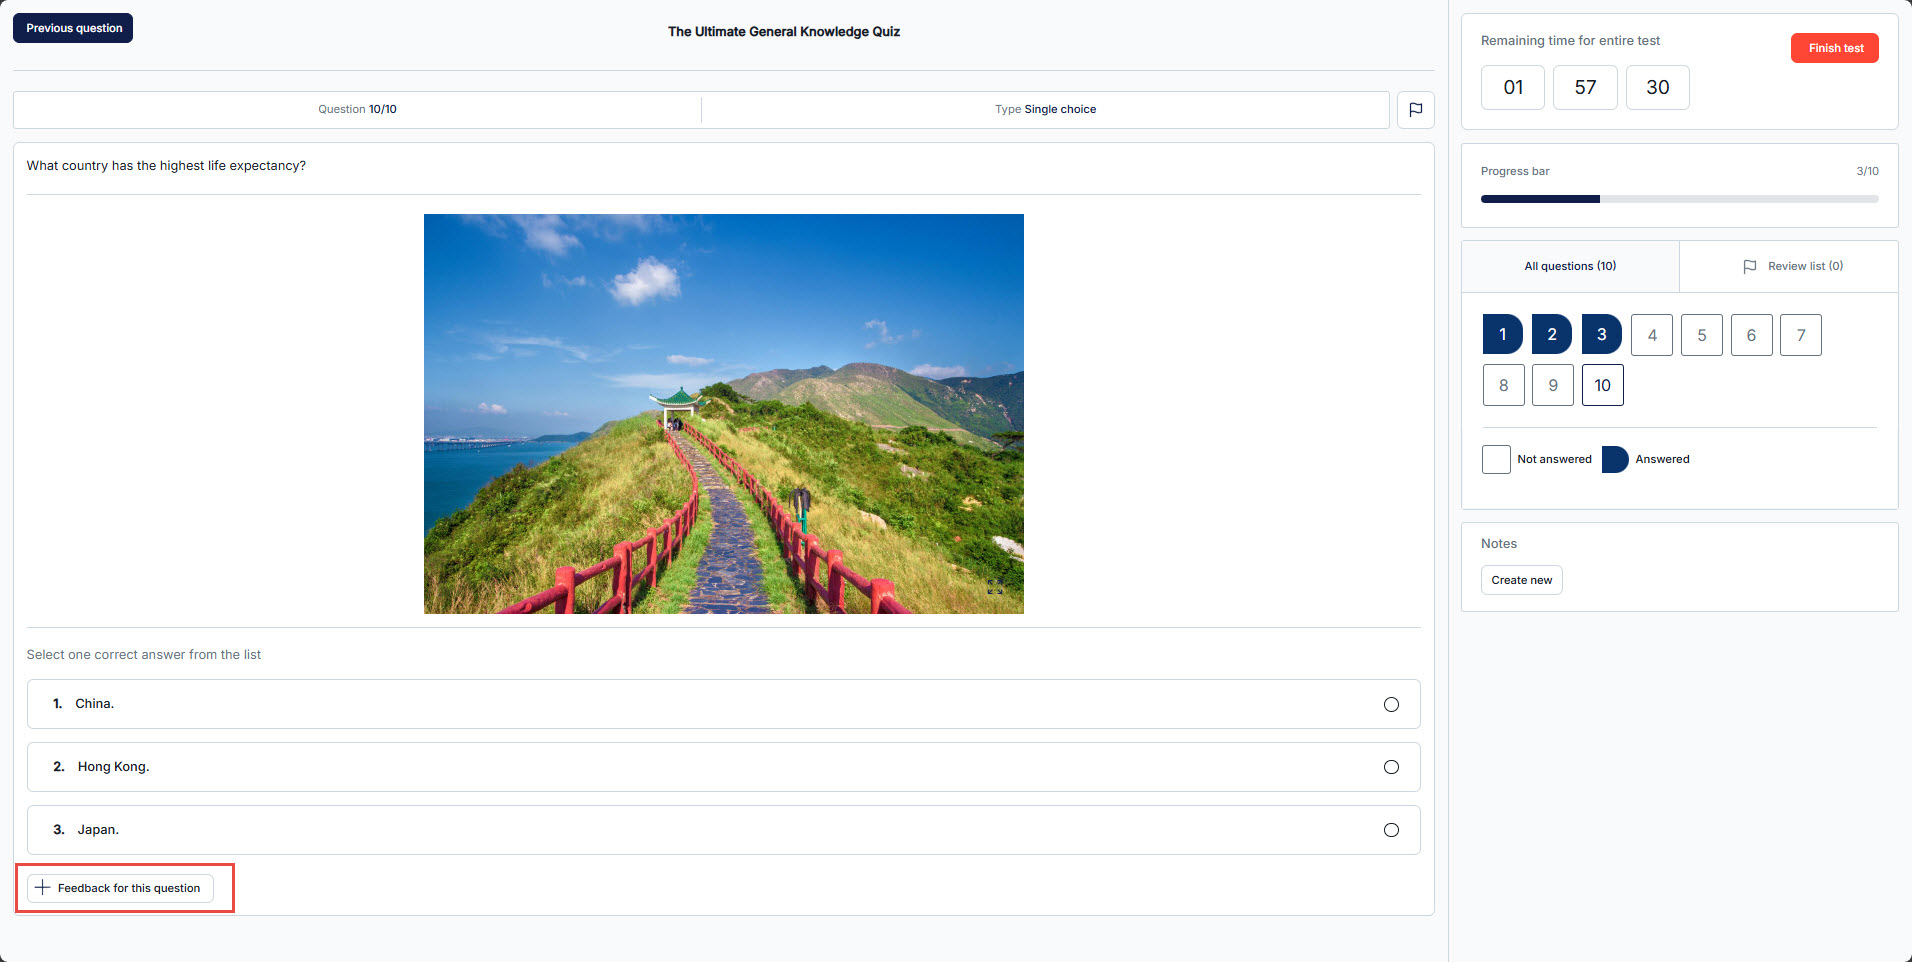This screenshot has height=962, width=1912.
Task: Click the hillside path image
Action: tap(723, 413)
